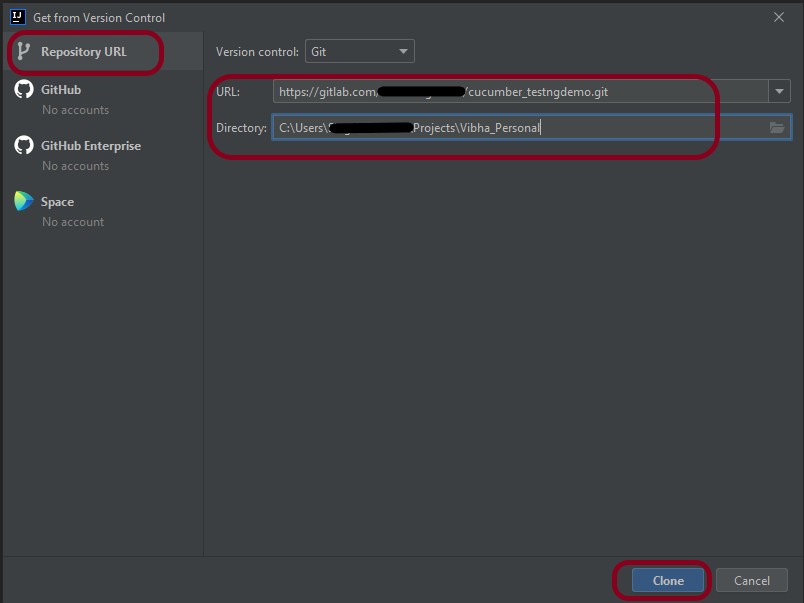Click the Space logo icon
804x603 pixels.
tap(24, 201)
